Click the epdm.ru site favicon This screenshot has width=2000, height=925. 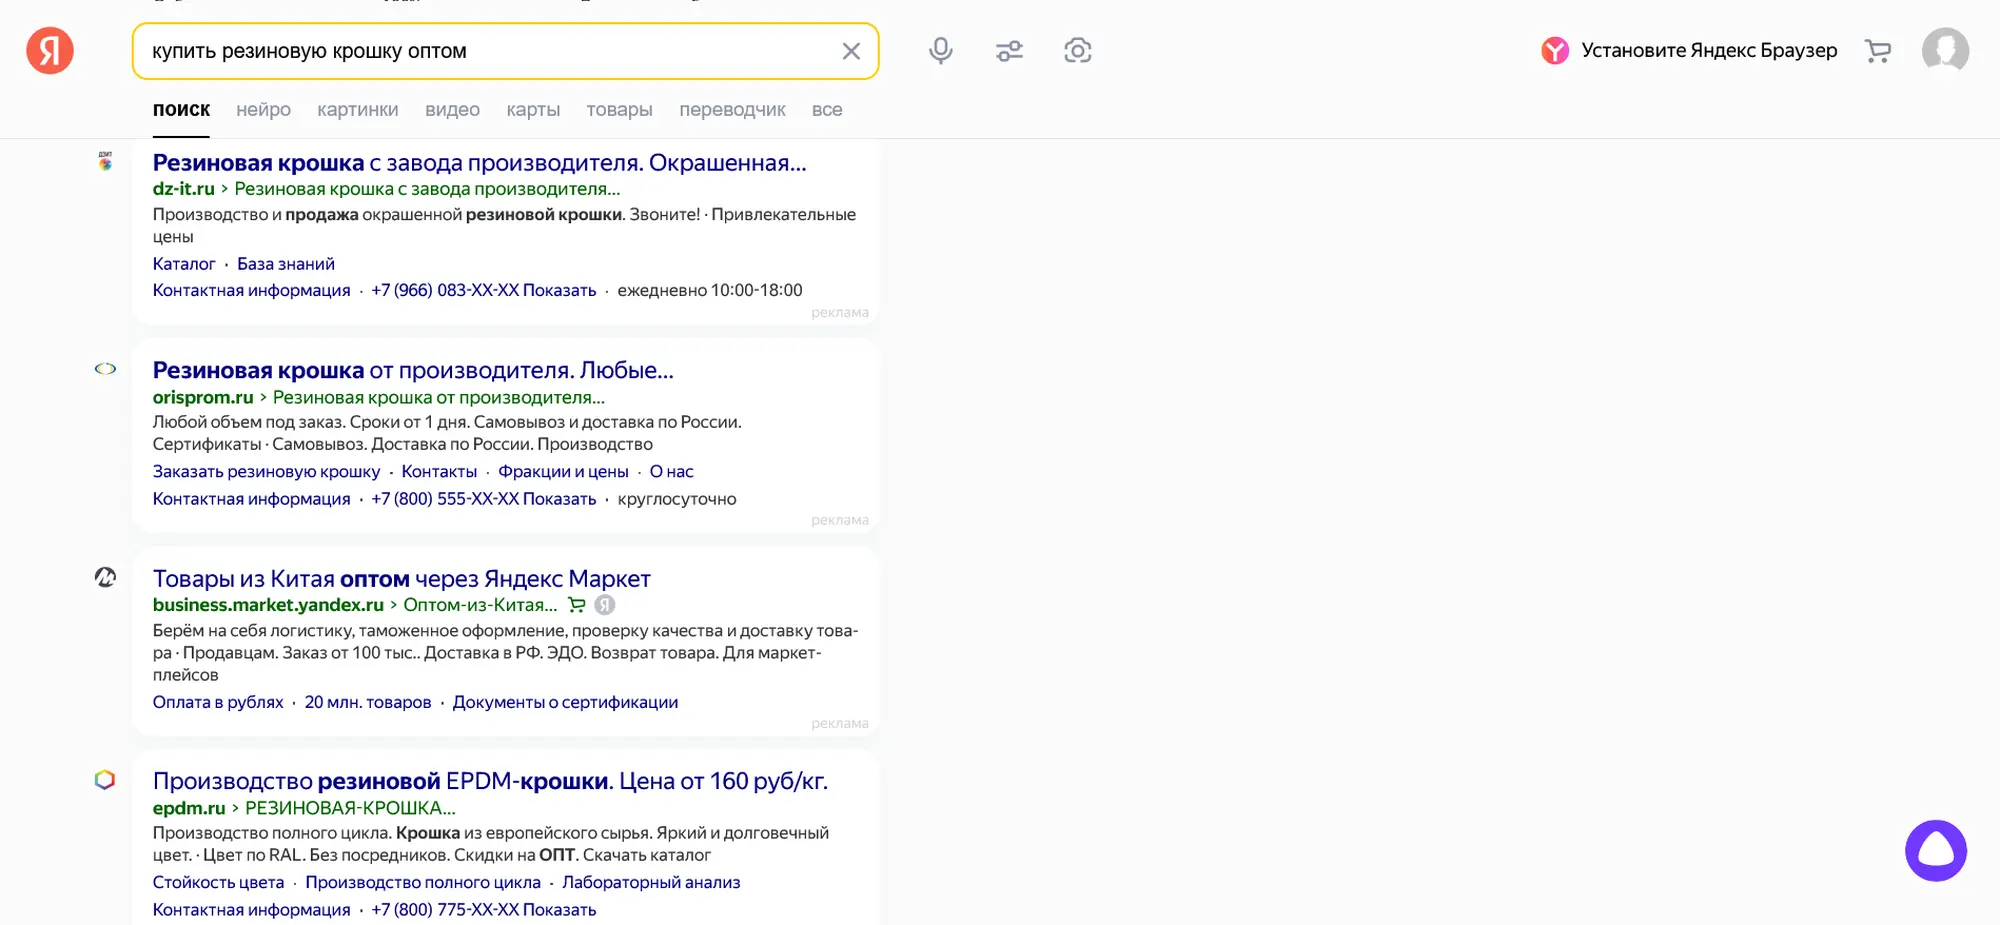point(105,780)
